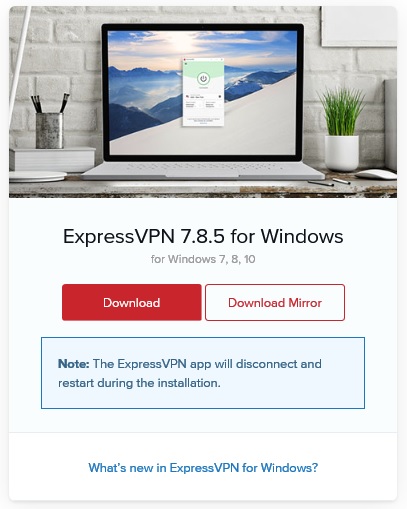Click the ExpressVPN 7.8.5 for Windows heading

tap(203, 236)
